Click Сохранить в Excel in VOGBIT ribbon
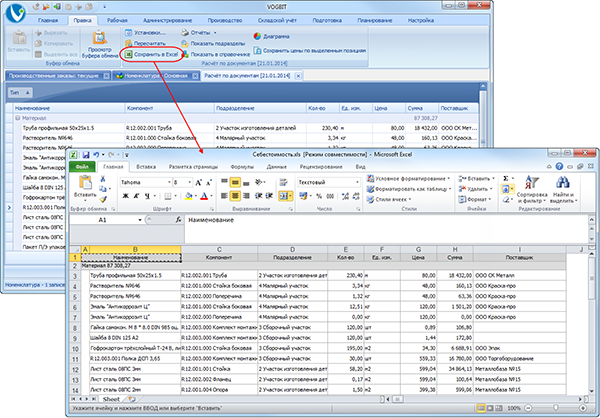Image resolution: width=600 pixels, height=418 pixels. click(152, 54)
